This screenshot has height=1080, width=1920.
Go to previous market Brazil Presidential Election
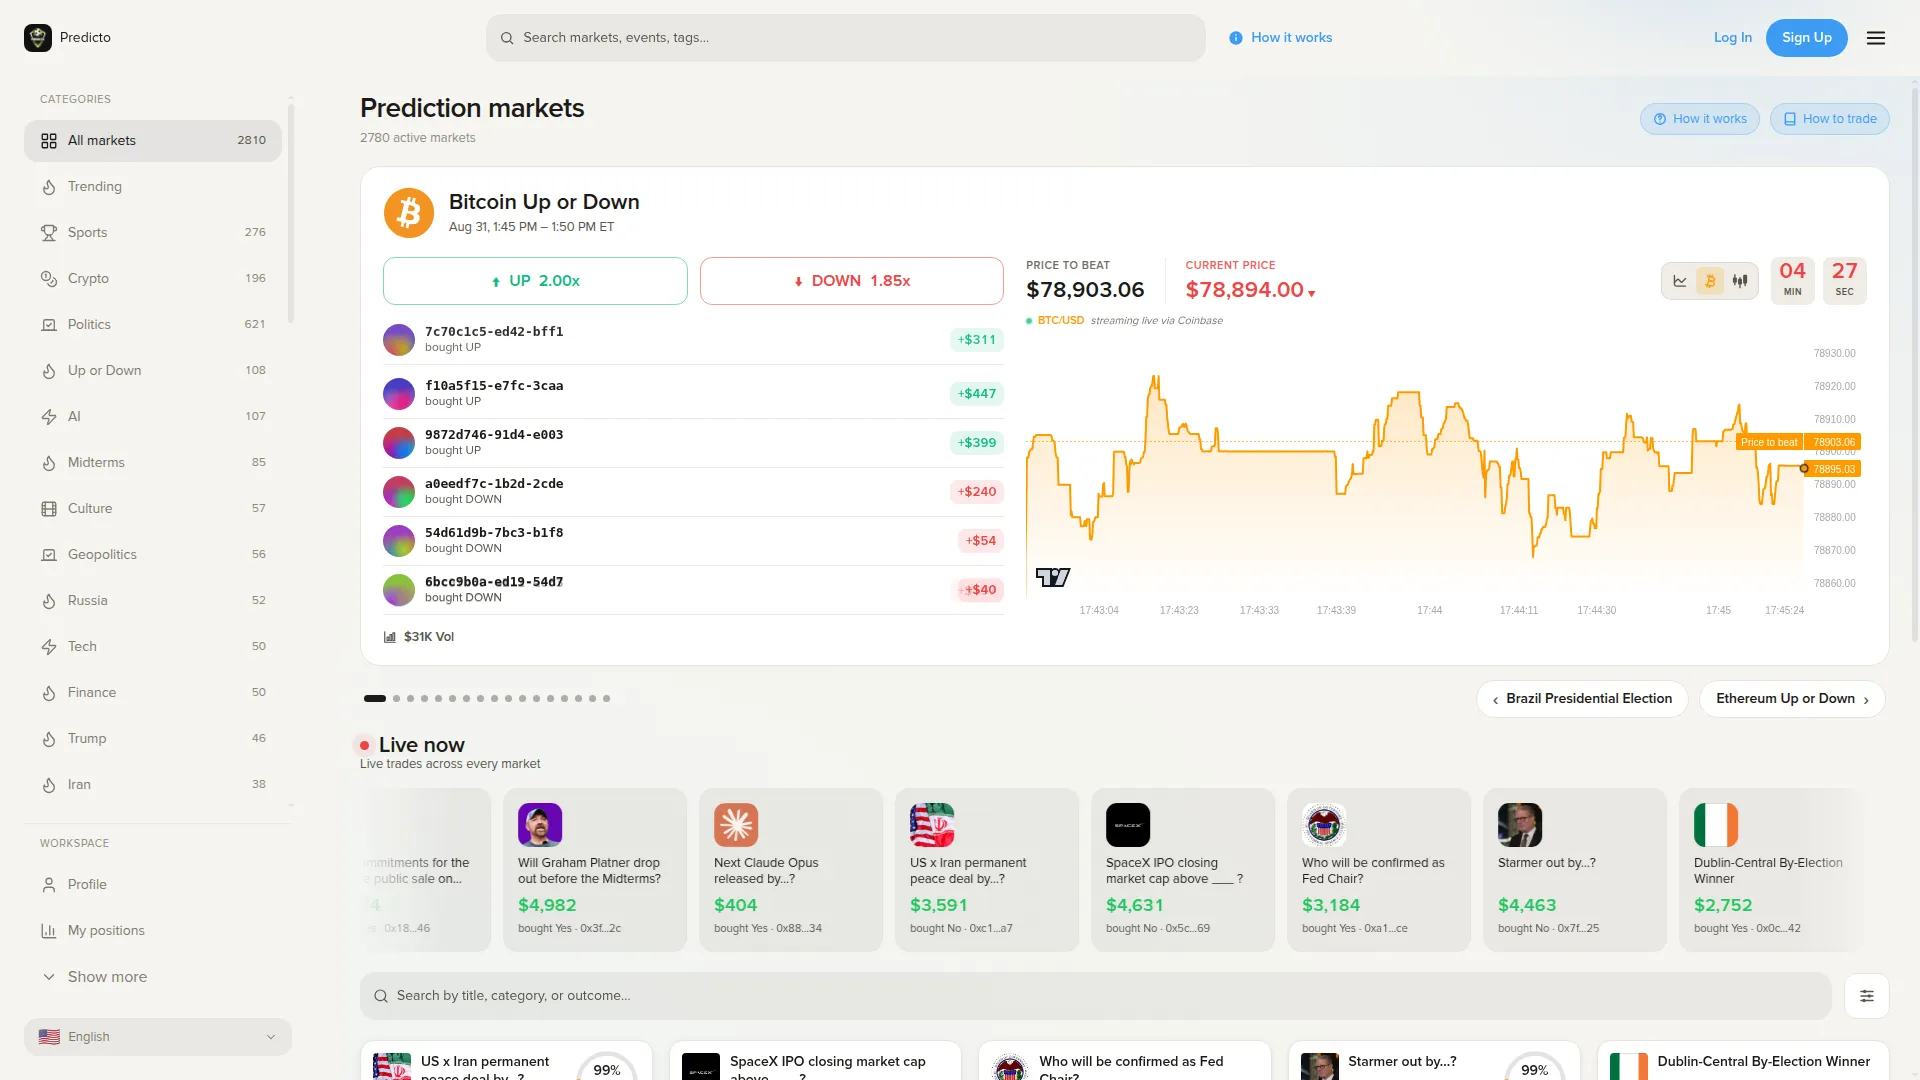pos(1582,699)
